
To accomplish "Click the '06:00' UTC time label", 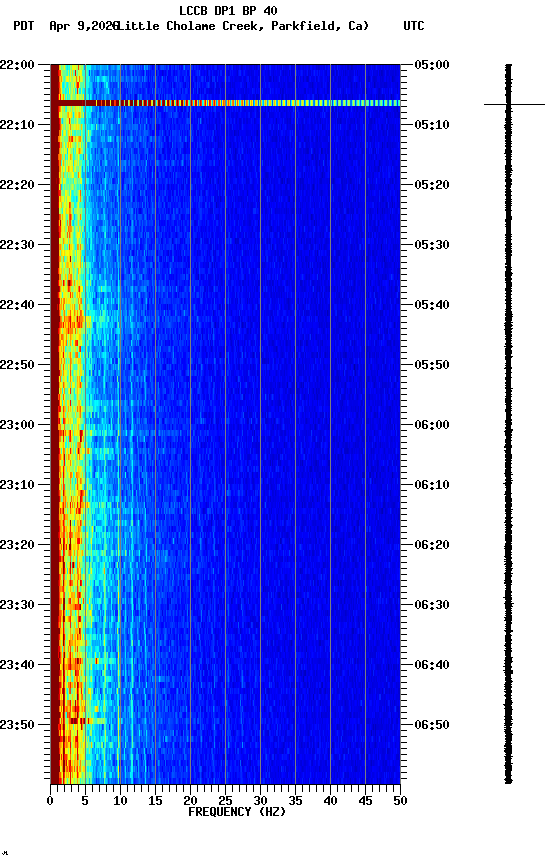I will [432, 425].
